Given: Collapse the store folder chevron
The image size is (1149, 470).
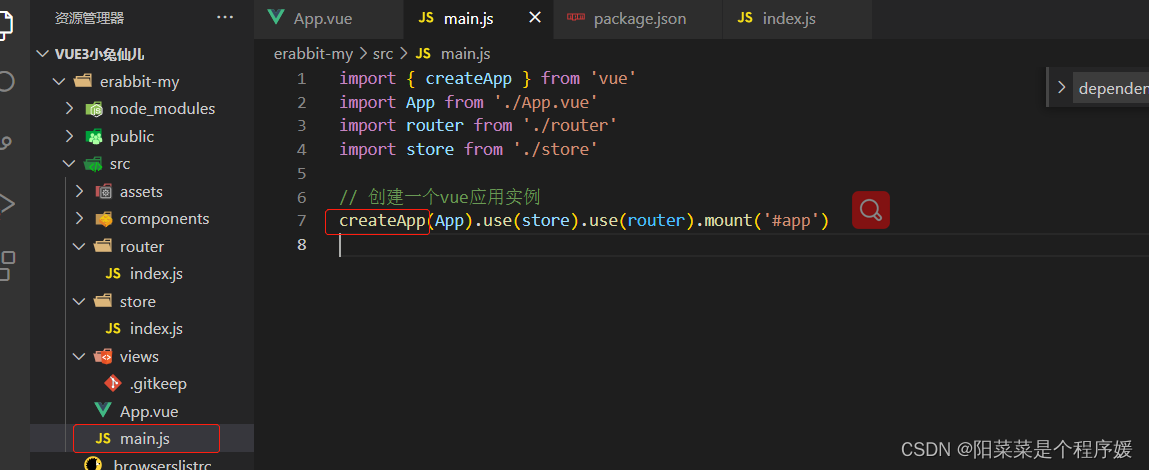Looking at the screenshot, I should (80, 301).
